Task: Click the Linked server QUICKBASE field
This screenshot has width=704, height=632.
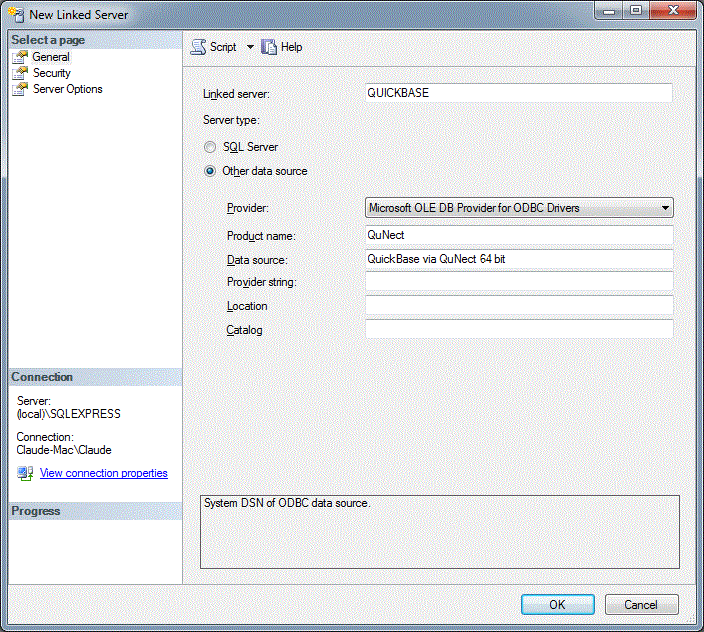Action: (x=519, y=93)
